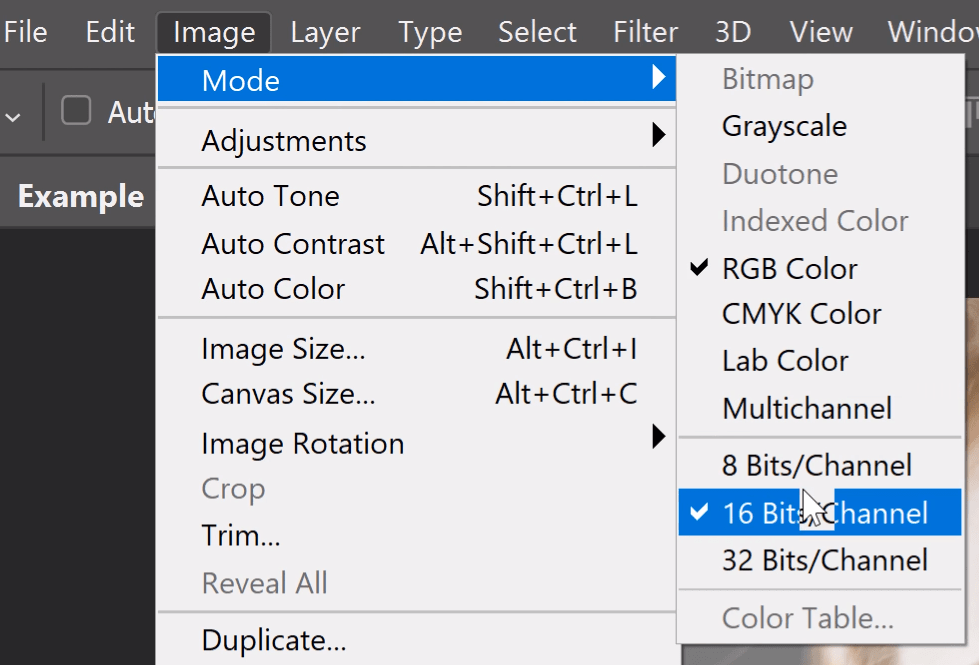Open the 3D menu
This screenshot has width=979, height=665.
click(733, 32)
